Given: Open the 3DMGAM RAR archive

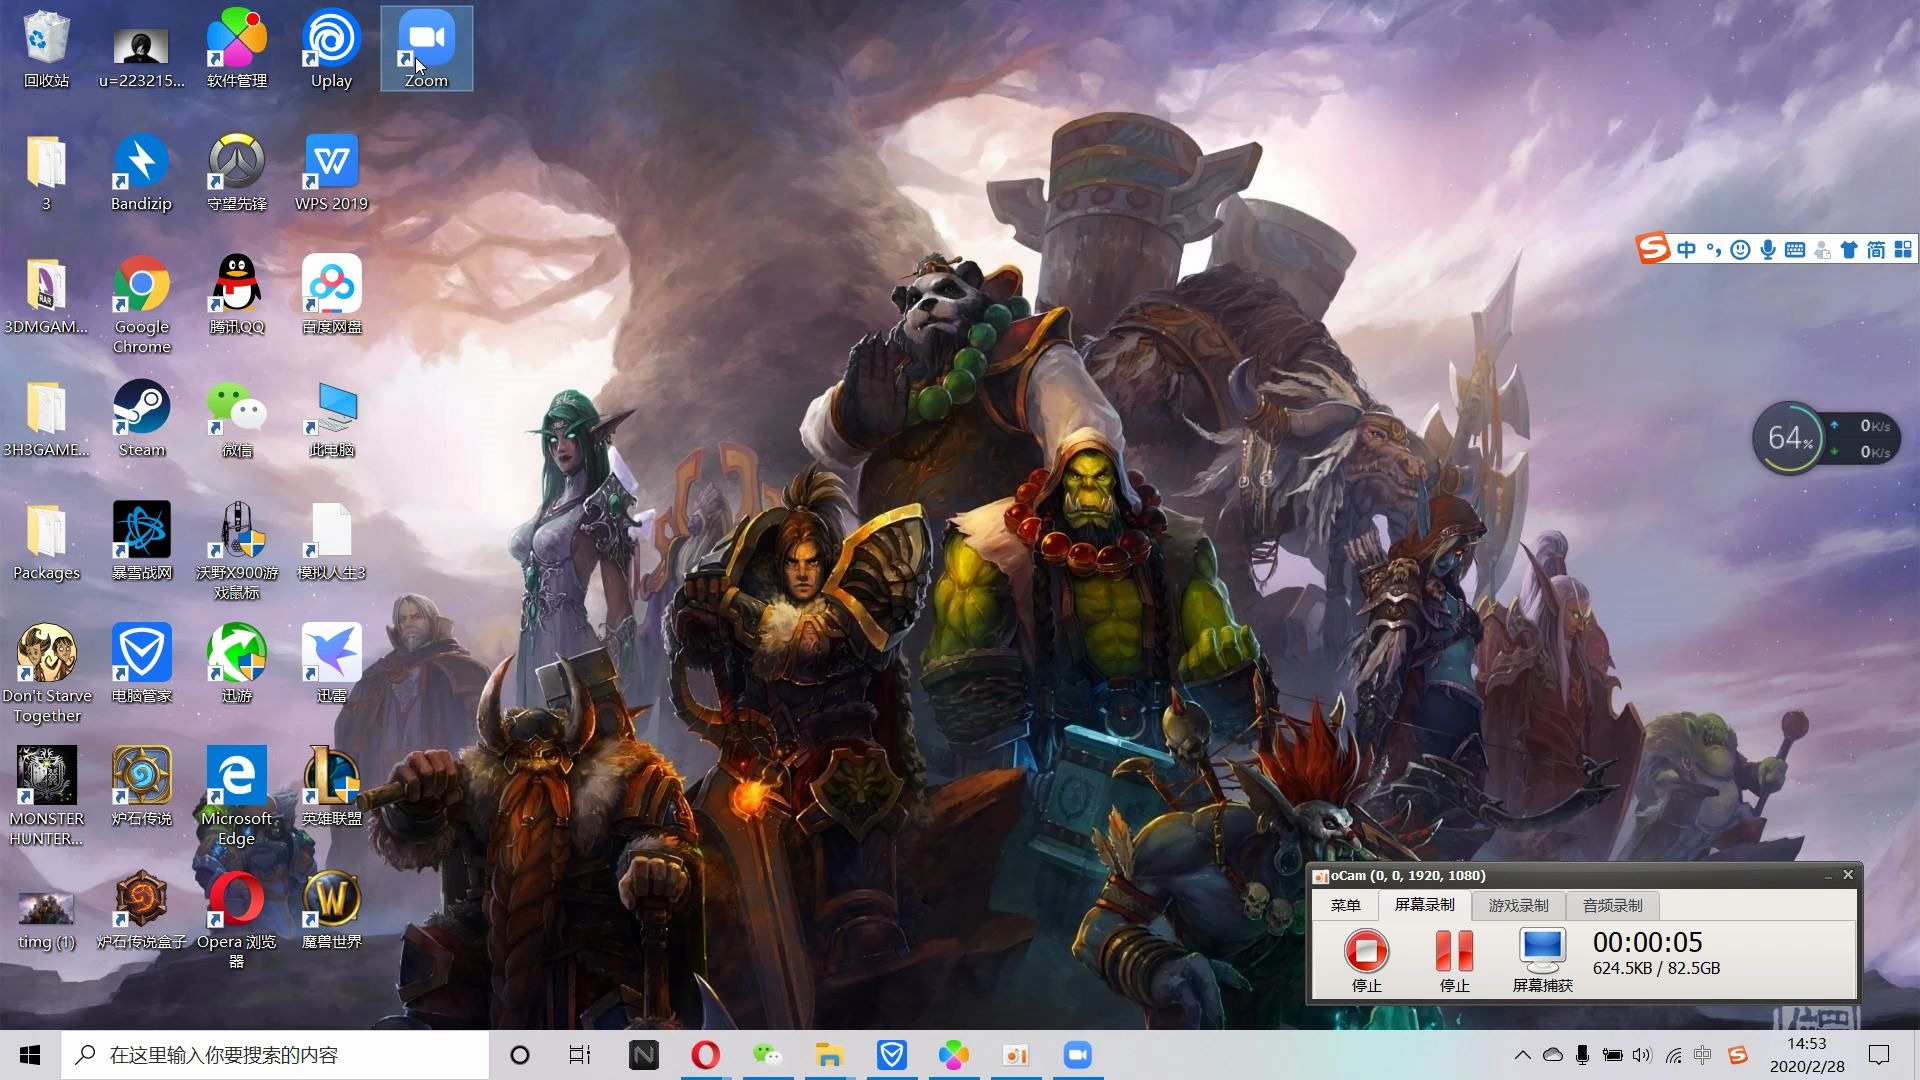Looking at the screenshot, I should point(46,295).
